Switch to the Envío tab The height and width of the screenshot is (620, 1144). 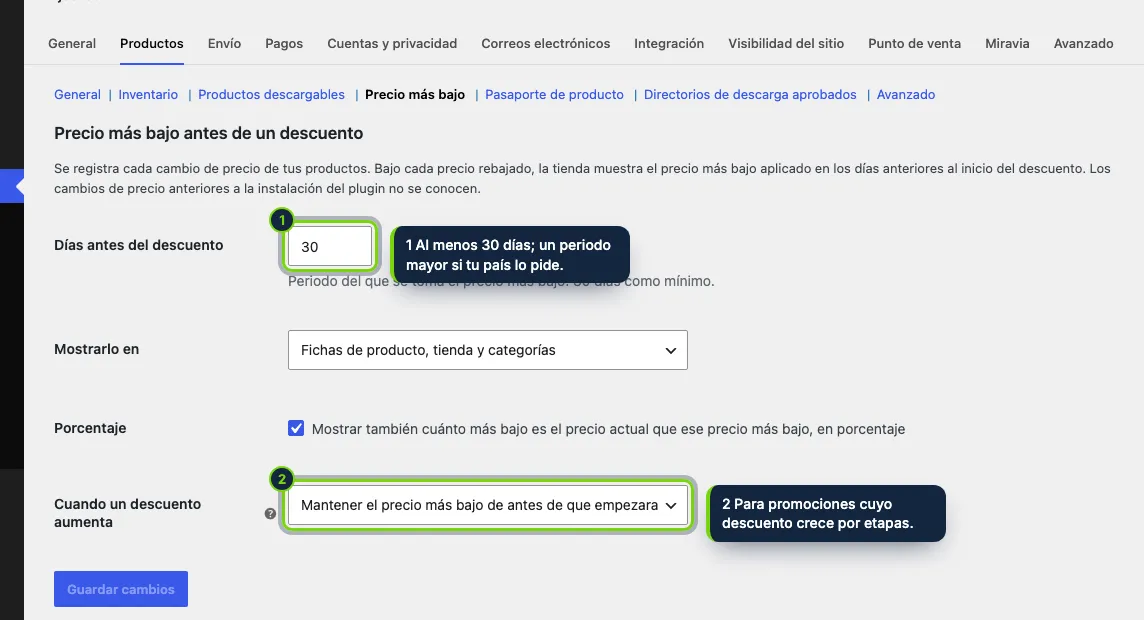coord(224,44)
